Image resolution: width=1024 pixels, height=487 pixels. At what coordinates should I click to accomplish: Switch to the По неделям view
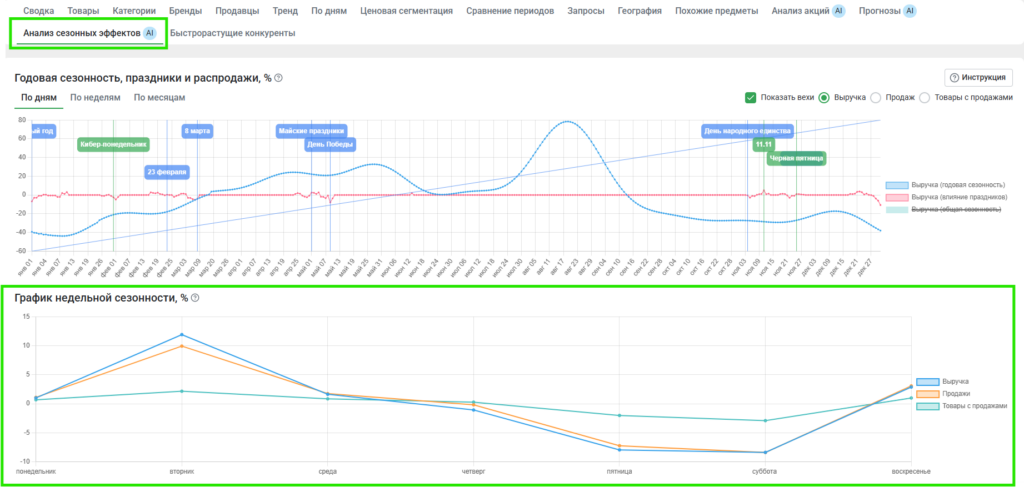[x=95, y=97]
